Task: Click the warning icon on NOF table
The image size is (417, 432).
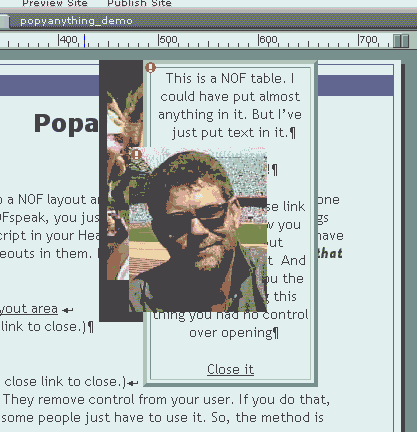Action: [151, 68]
